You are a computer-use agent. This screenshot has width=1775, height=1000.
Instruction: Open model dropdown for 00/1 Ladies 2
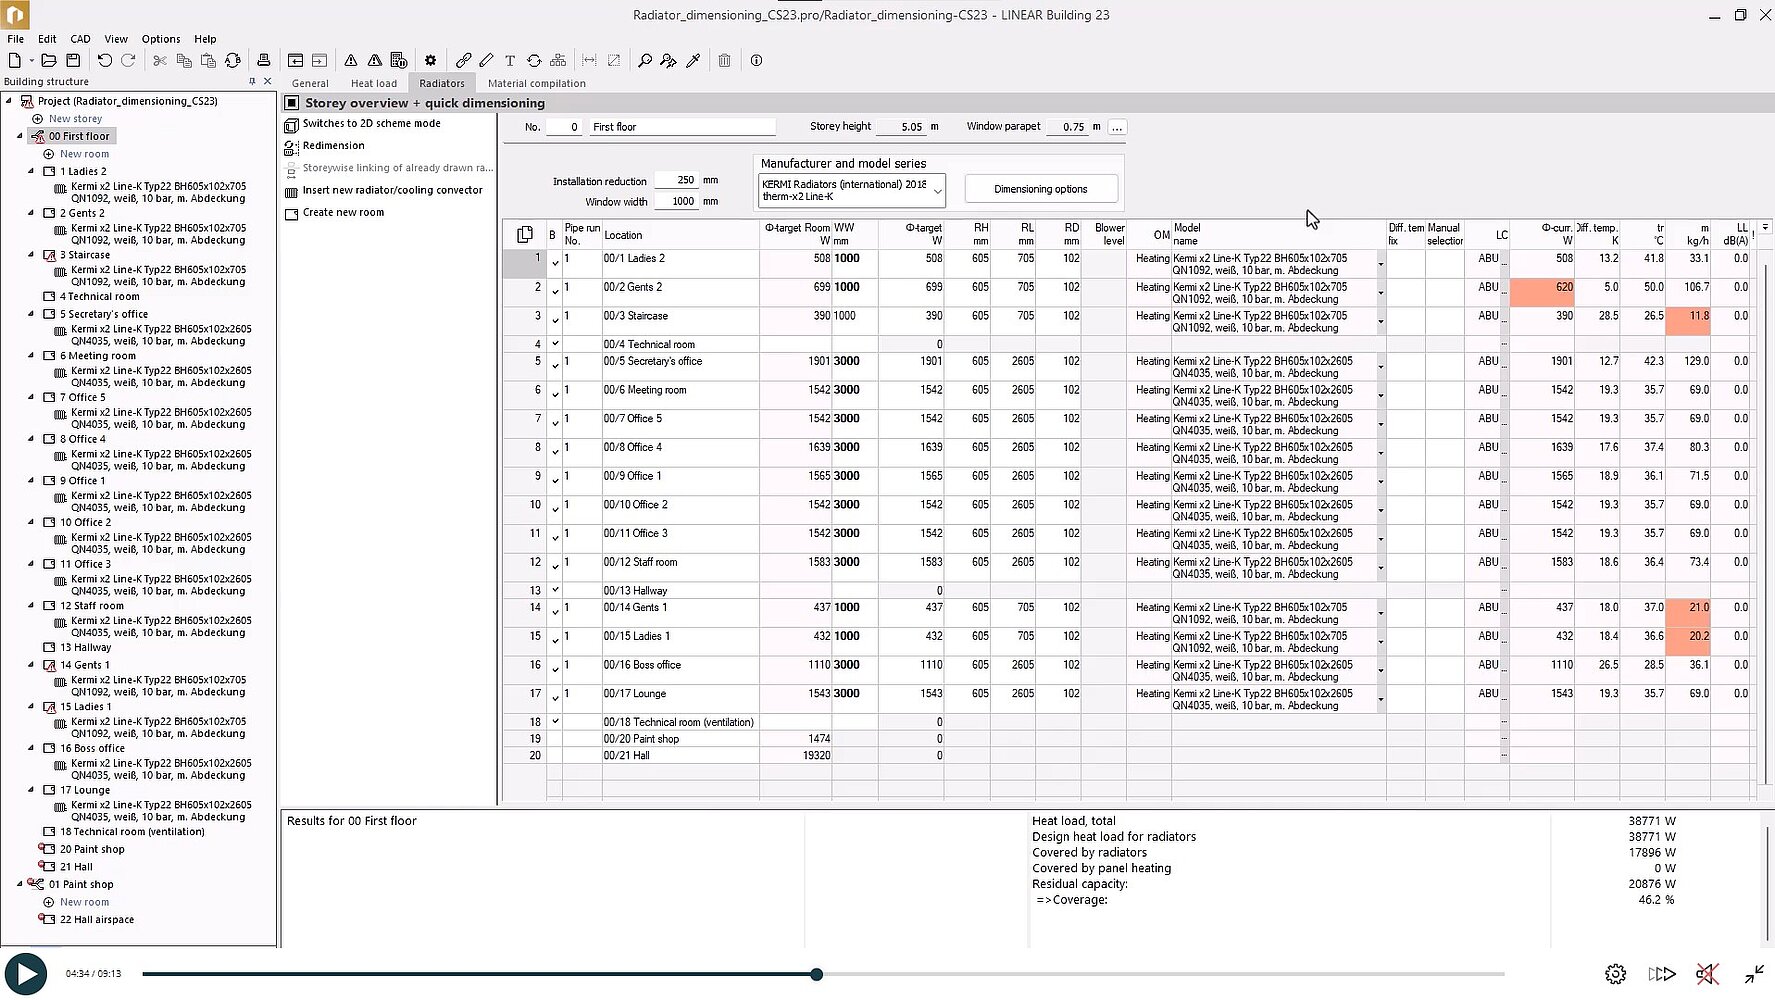click(x=1381, y=265)
